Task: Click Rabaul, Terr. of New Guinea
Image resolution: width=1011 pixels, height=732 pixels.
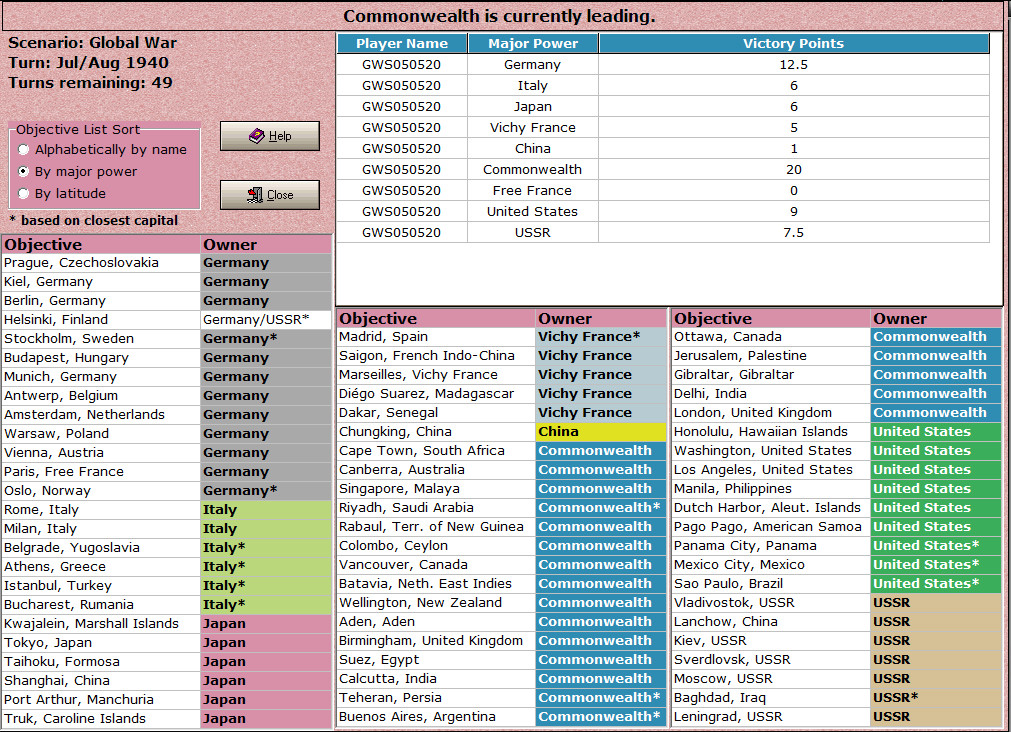Action: point(437,527)
